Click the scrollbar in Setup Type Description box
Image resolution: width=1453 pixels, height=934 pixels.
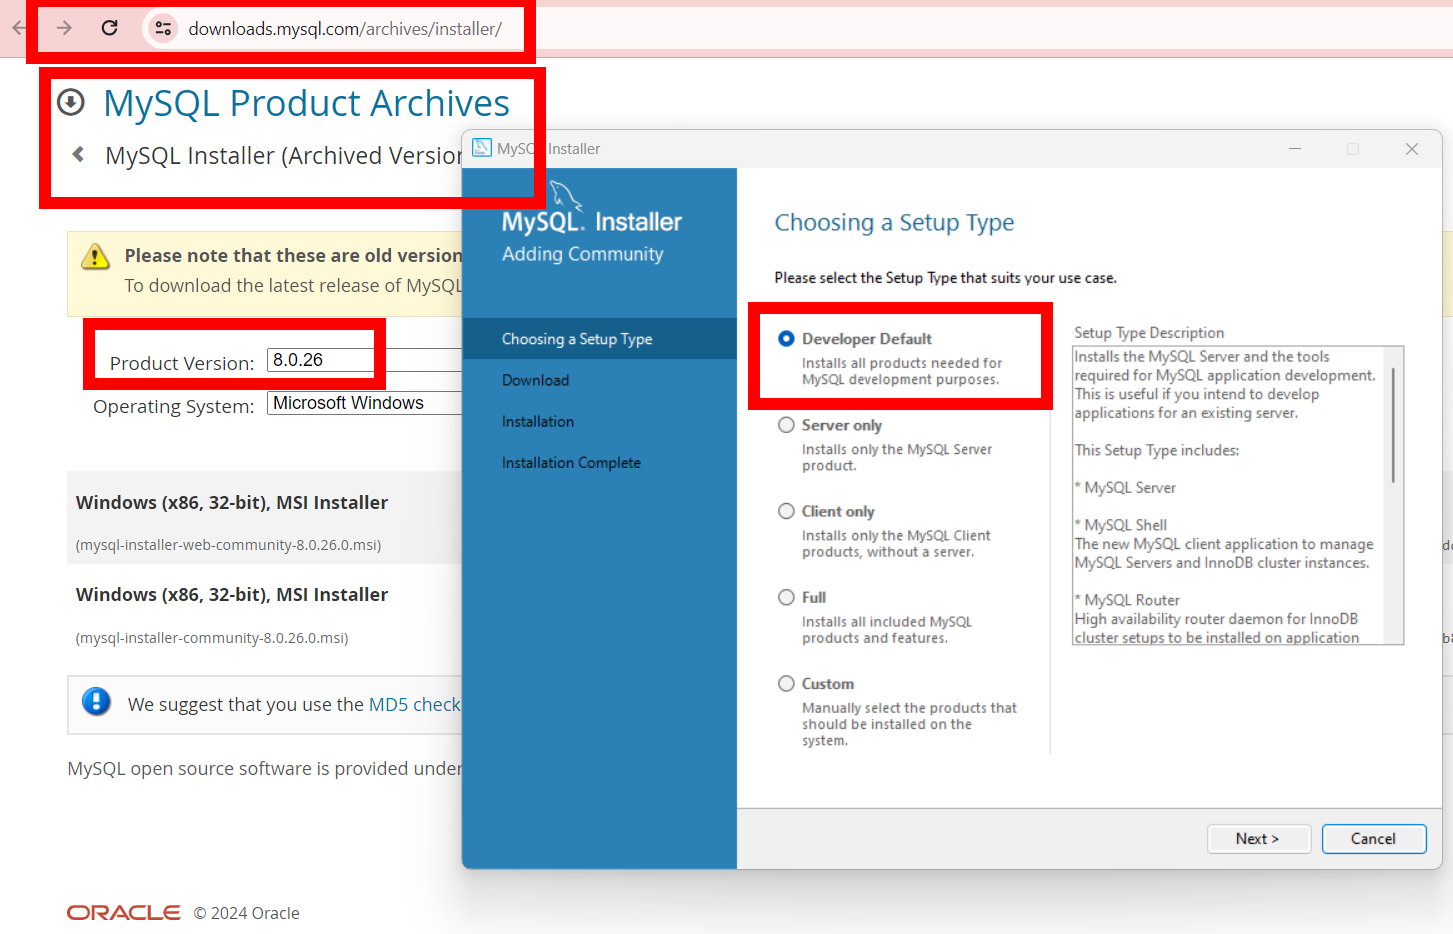[x=1394, y=425]
